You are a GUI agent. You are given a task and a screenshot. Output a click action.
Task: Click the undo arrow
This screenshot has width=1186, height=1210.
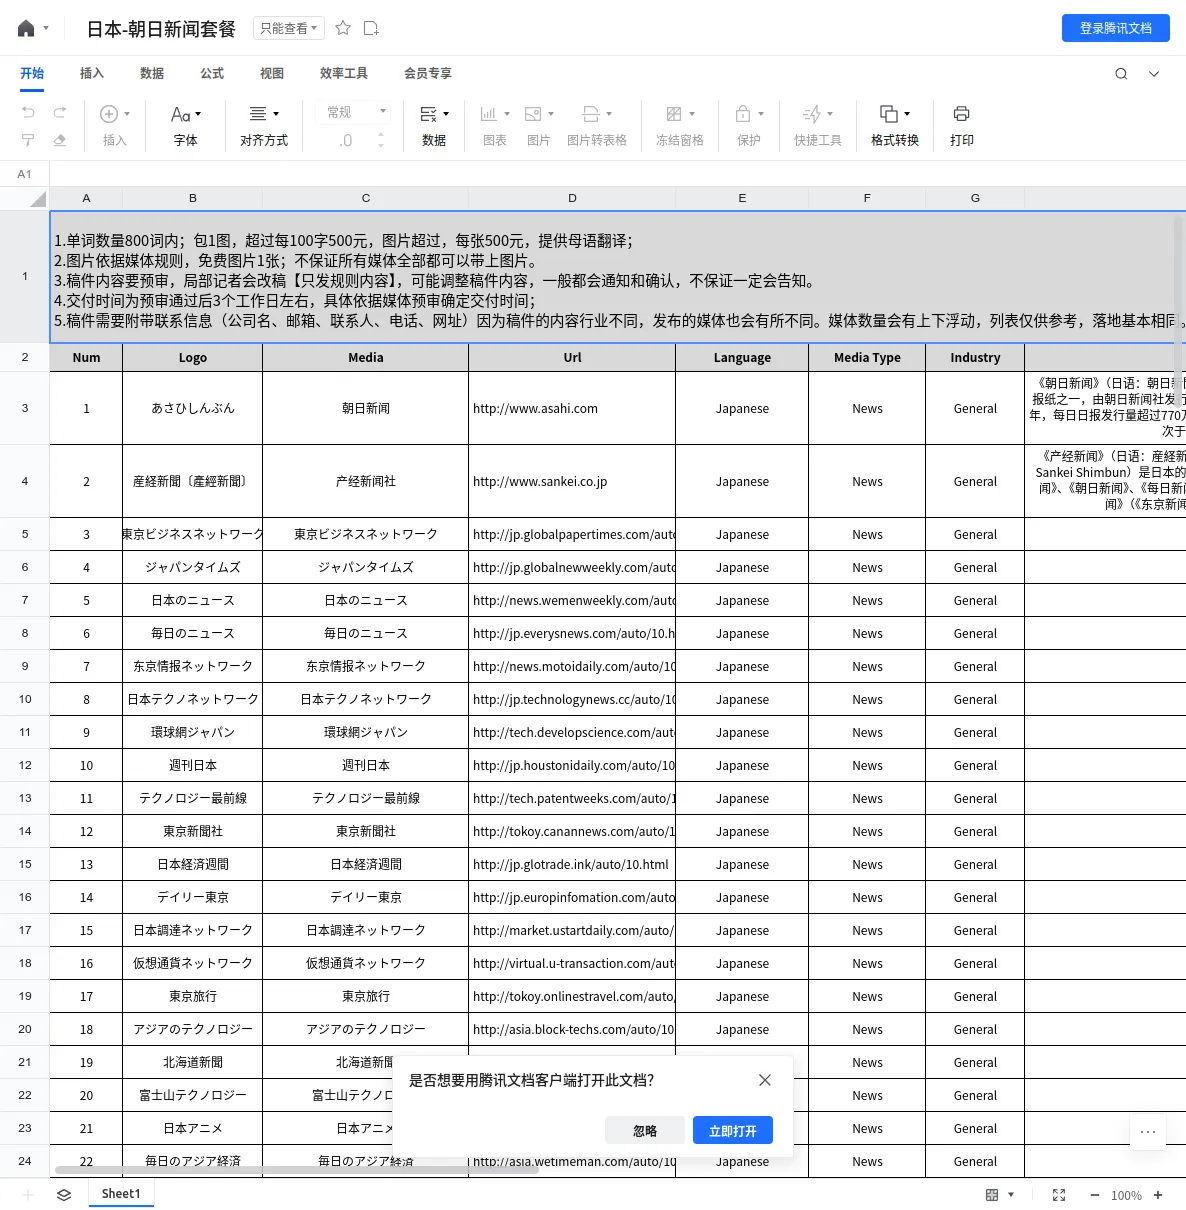click(28, 113)
